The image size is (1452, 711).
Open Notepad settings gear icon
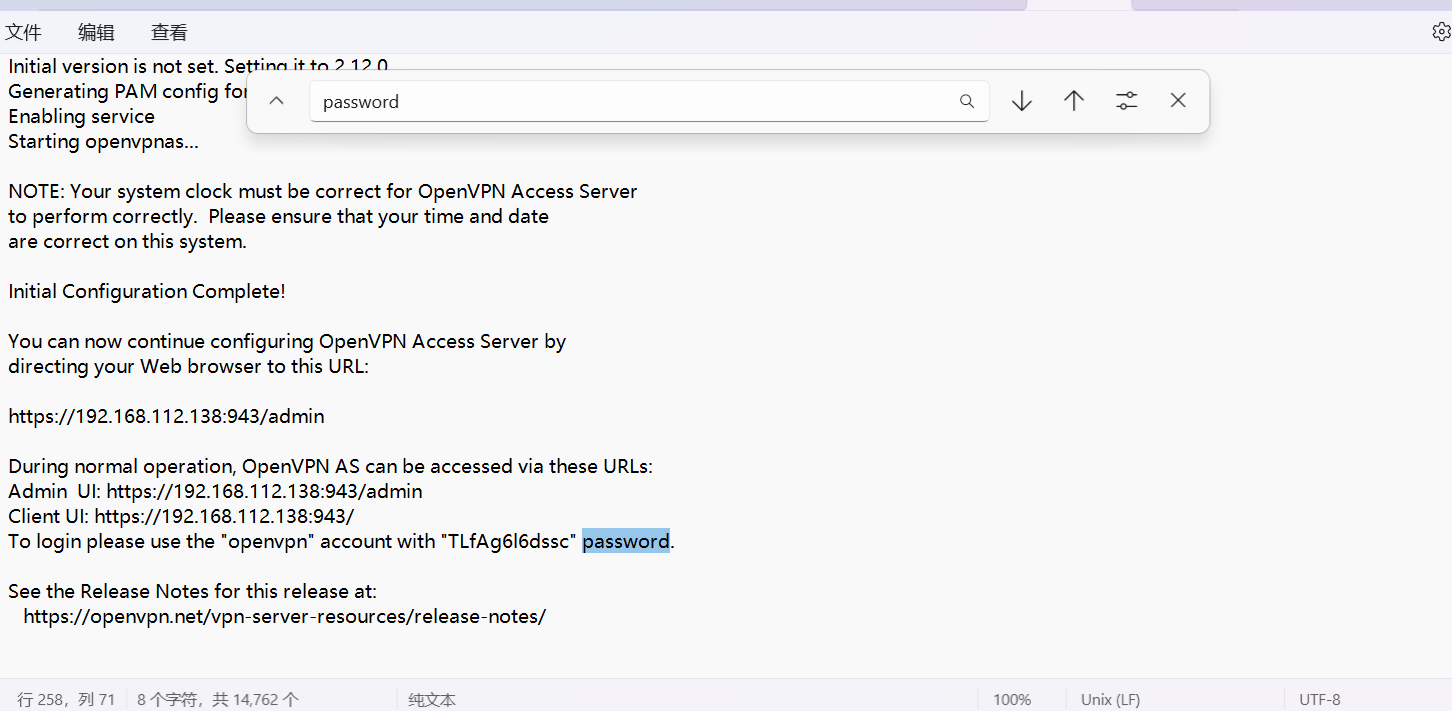(1441, 32)
